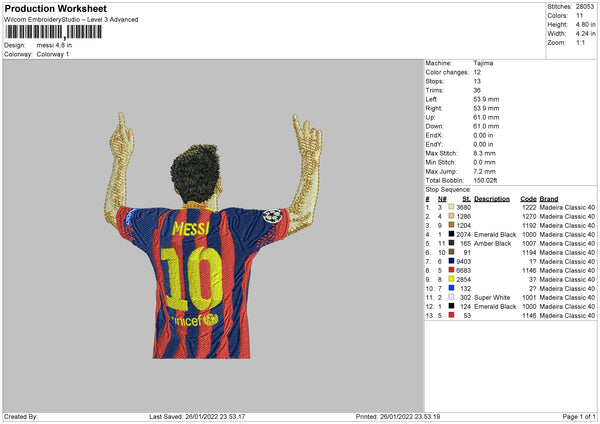Pick the dark brown swatch in row 6
The image size is (600, 424).
pos(452,252)
